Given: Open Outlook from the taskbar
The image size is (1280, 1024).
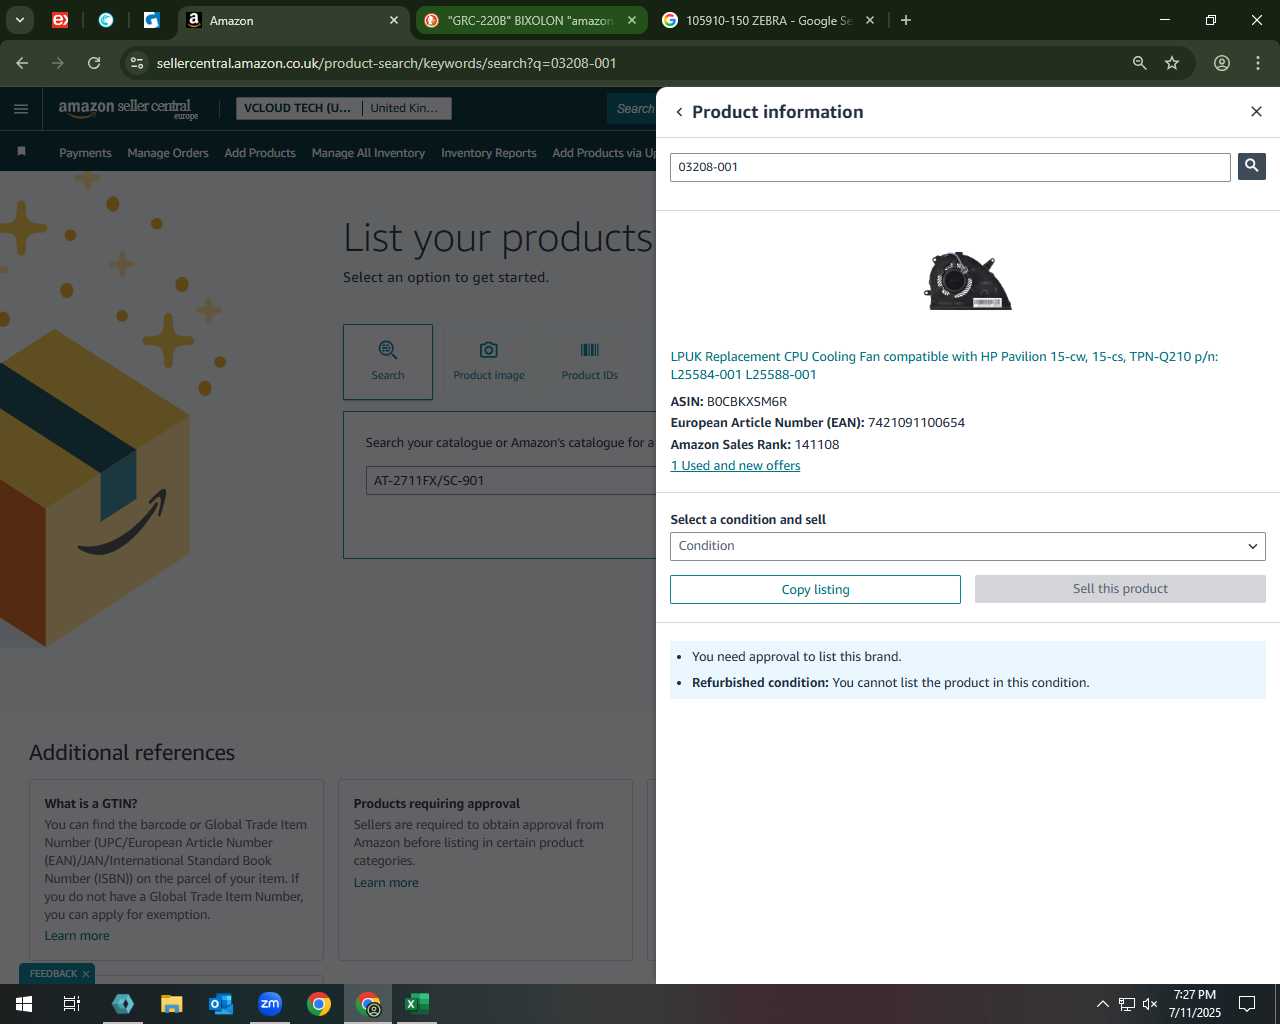Looking at the screenshot, I should [221, 1004].
